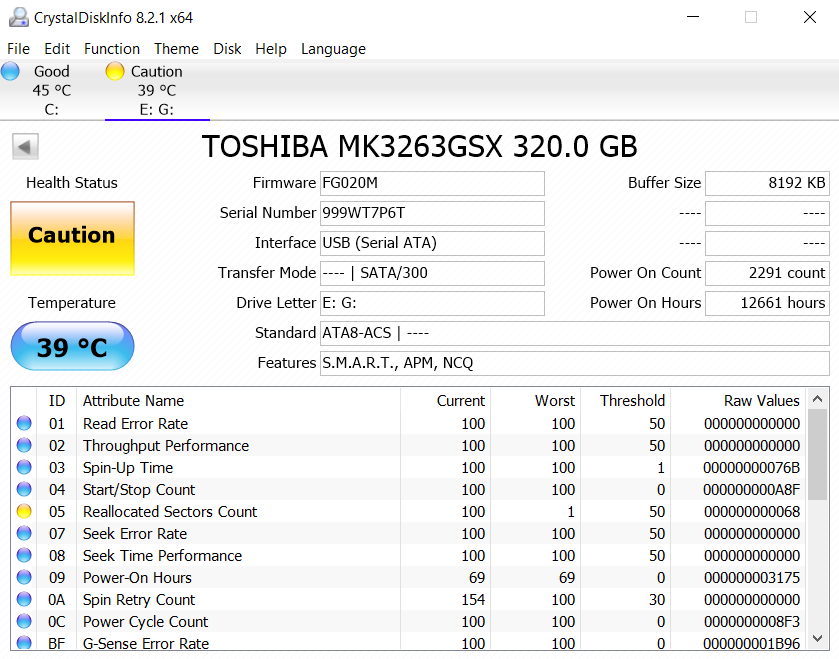Click the Attribute Name column header
The image size is (839, 659).
[x=239, y=401]
